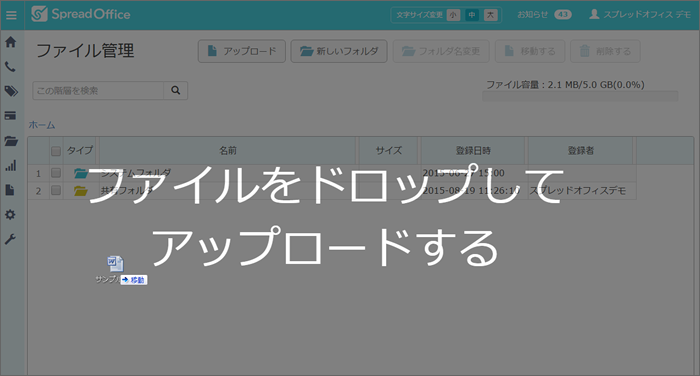Click the フォルダ名変更 button
Screen dimensions: 700x376
(441, 51)
